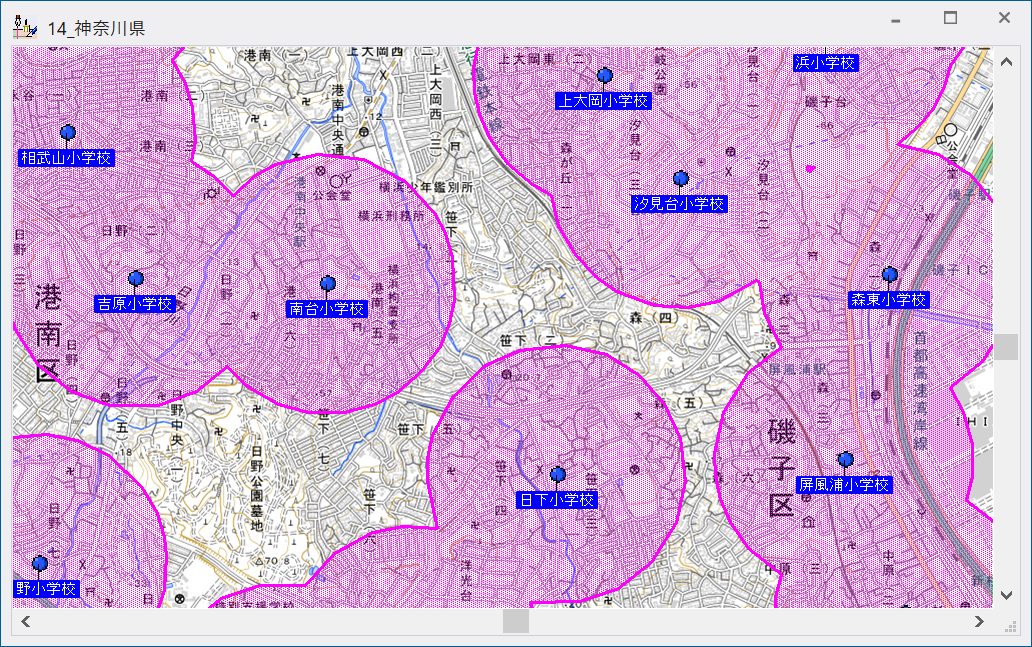Select the 野小学校 label
This screenshot has height=647, width=1032.
(46, 588)
